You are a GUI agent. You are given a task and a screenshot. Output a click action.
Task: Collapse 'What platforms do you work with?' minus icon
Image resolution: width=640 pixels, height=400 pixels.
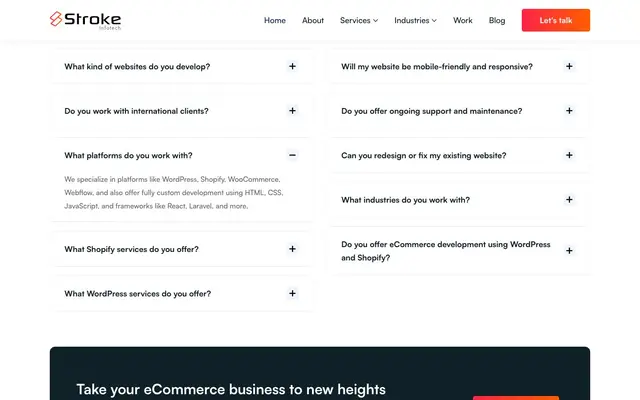[292, 155]
